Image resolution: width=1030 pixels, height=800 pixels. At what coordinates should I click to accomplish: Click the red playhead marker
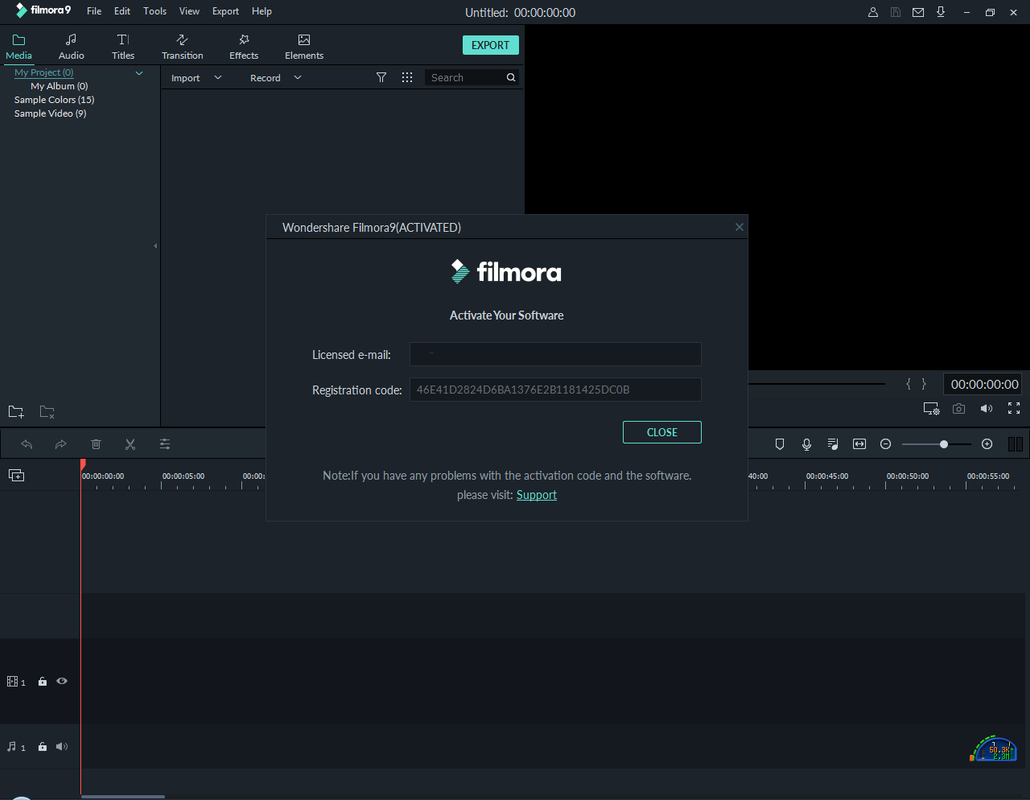click(83, 464)
